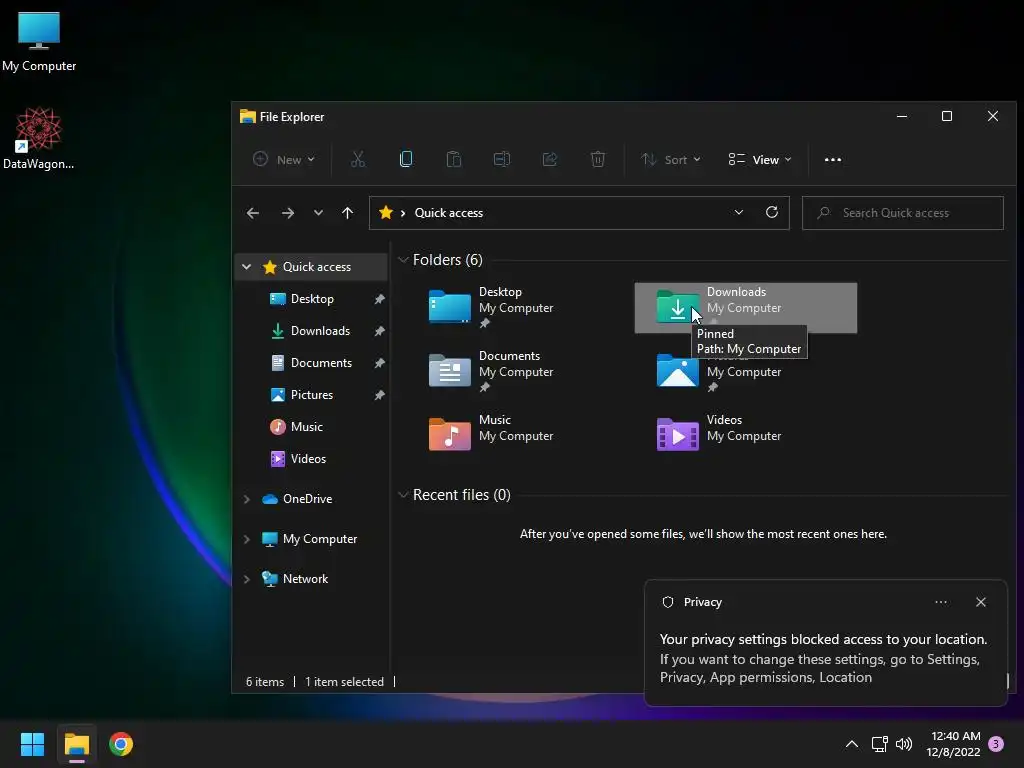The height and width of the screenshot is (768, 1024).
Task: Open notification center badge
Action: (996, 744)
